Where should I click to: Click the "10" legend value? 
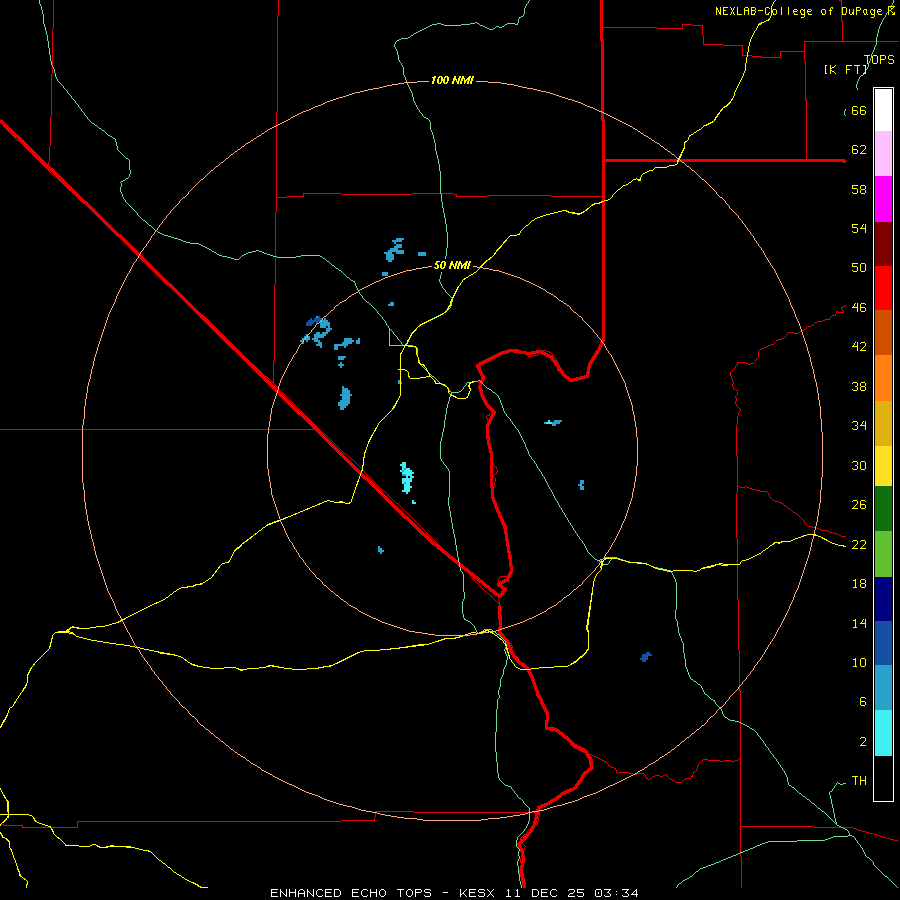(859, 662)
